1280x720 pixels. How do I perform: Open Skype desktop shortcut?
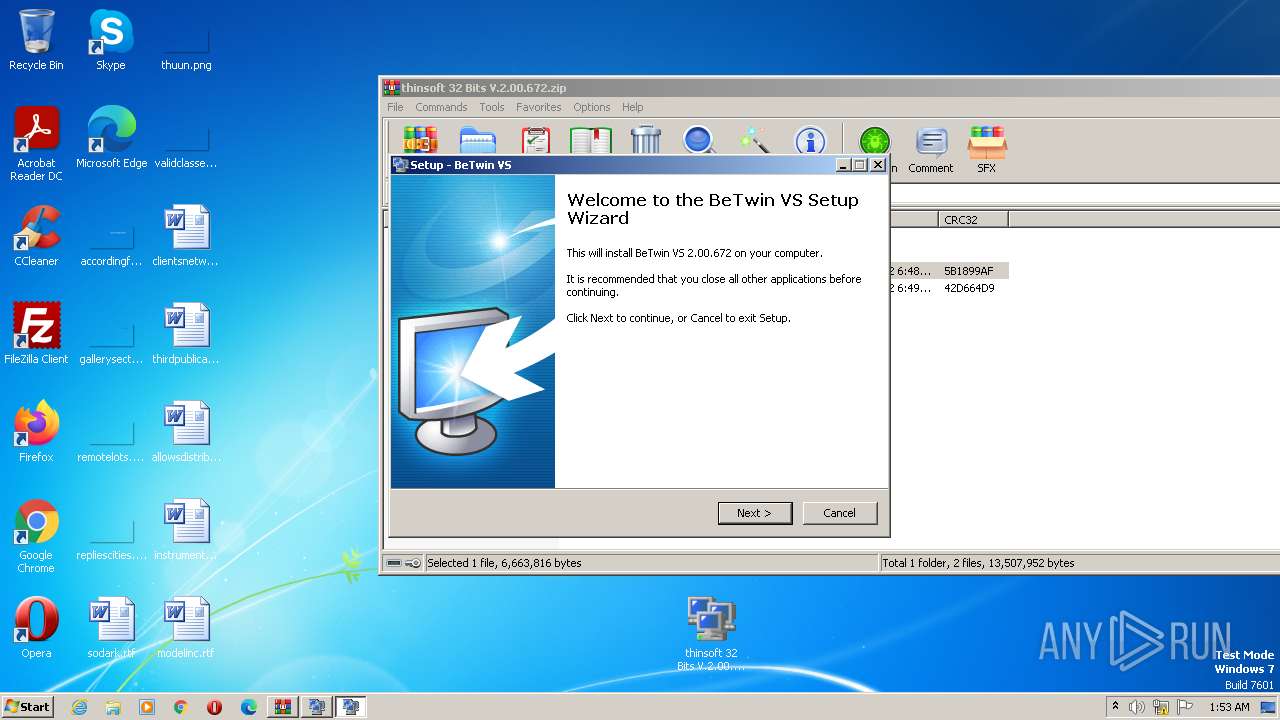(x=110, y=40)
